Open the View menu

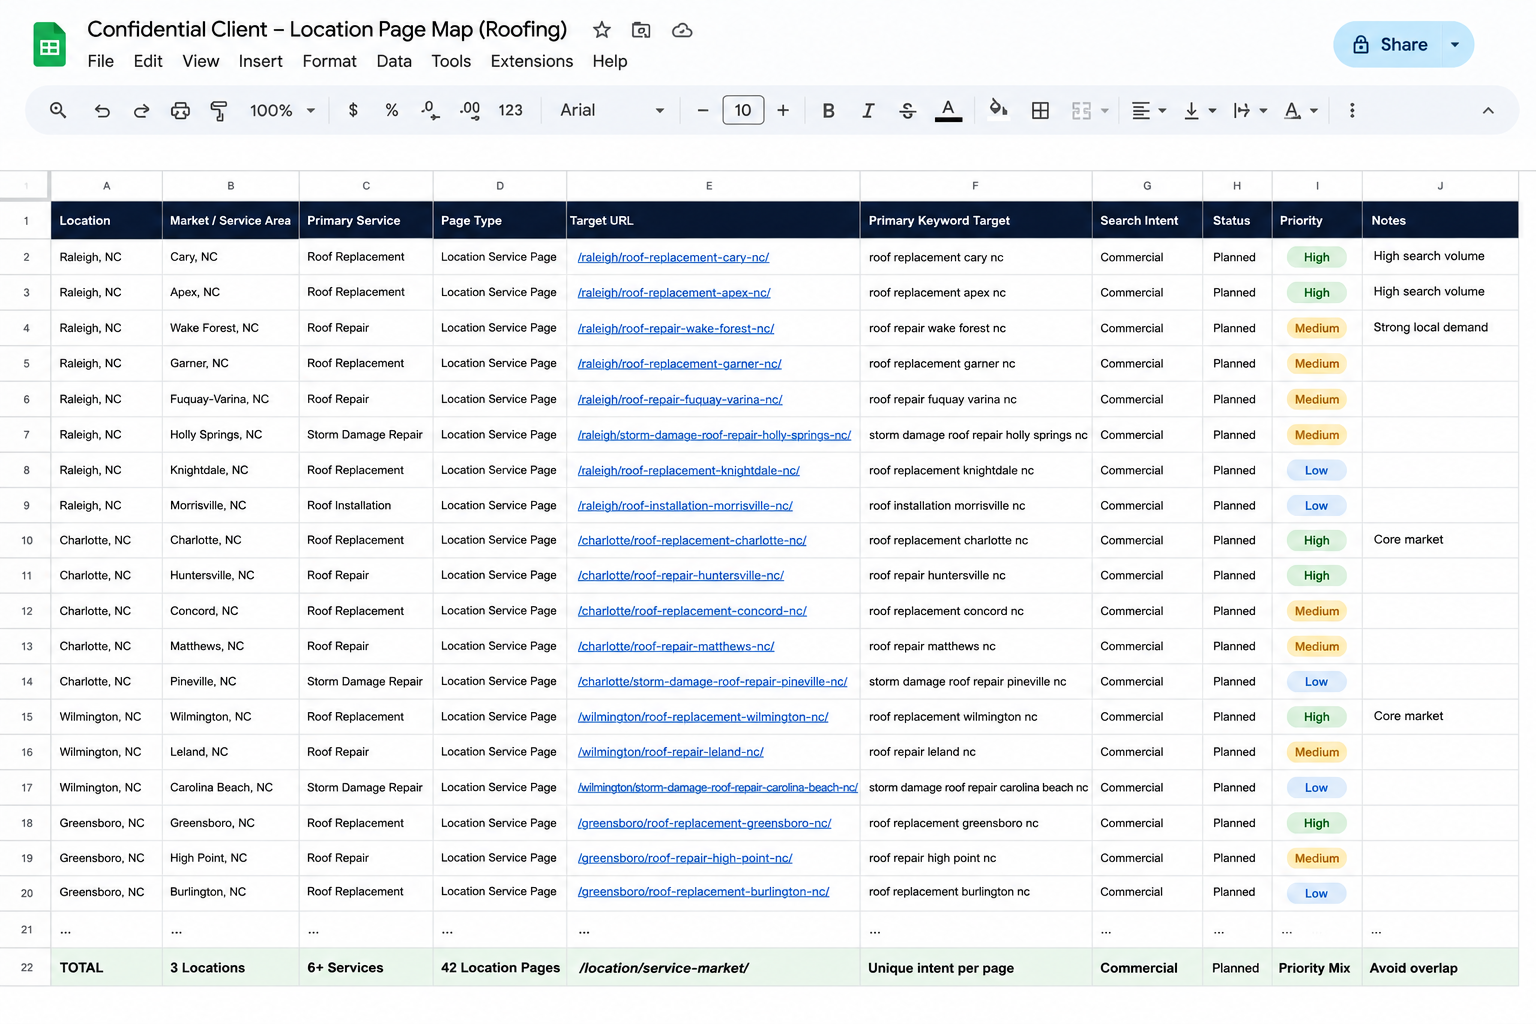[200, 61]
